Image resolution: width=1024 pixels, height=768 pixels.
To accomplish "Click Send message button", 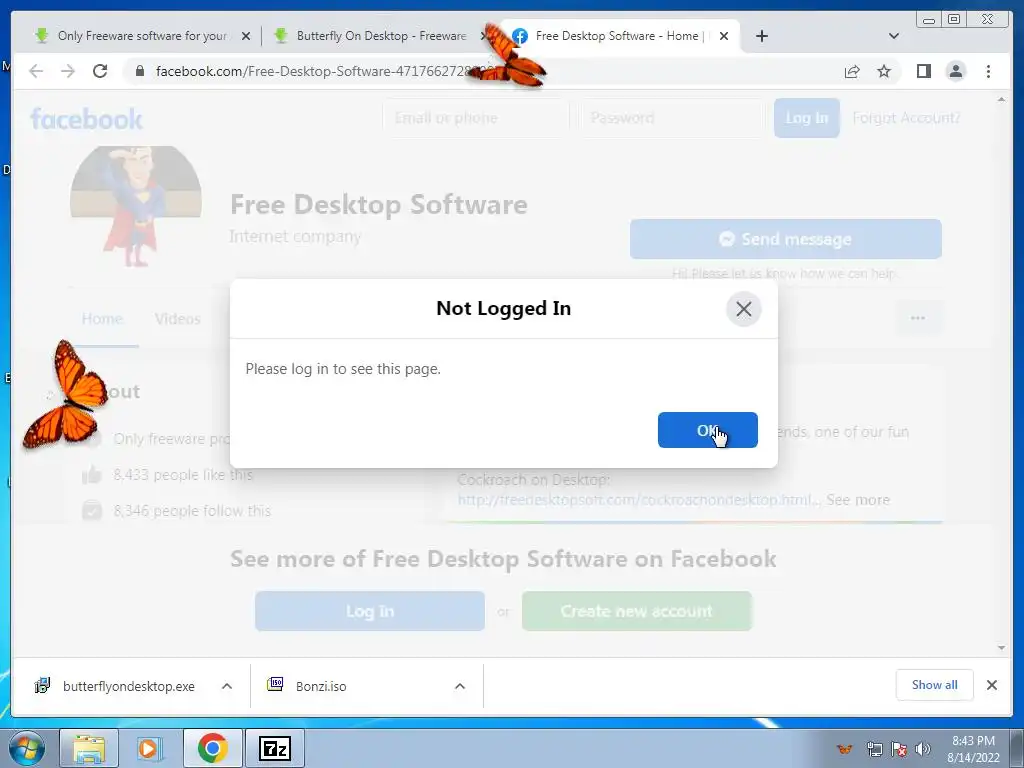I will pos(786,239).
